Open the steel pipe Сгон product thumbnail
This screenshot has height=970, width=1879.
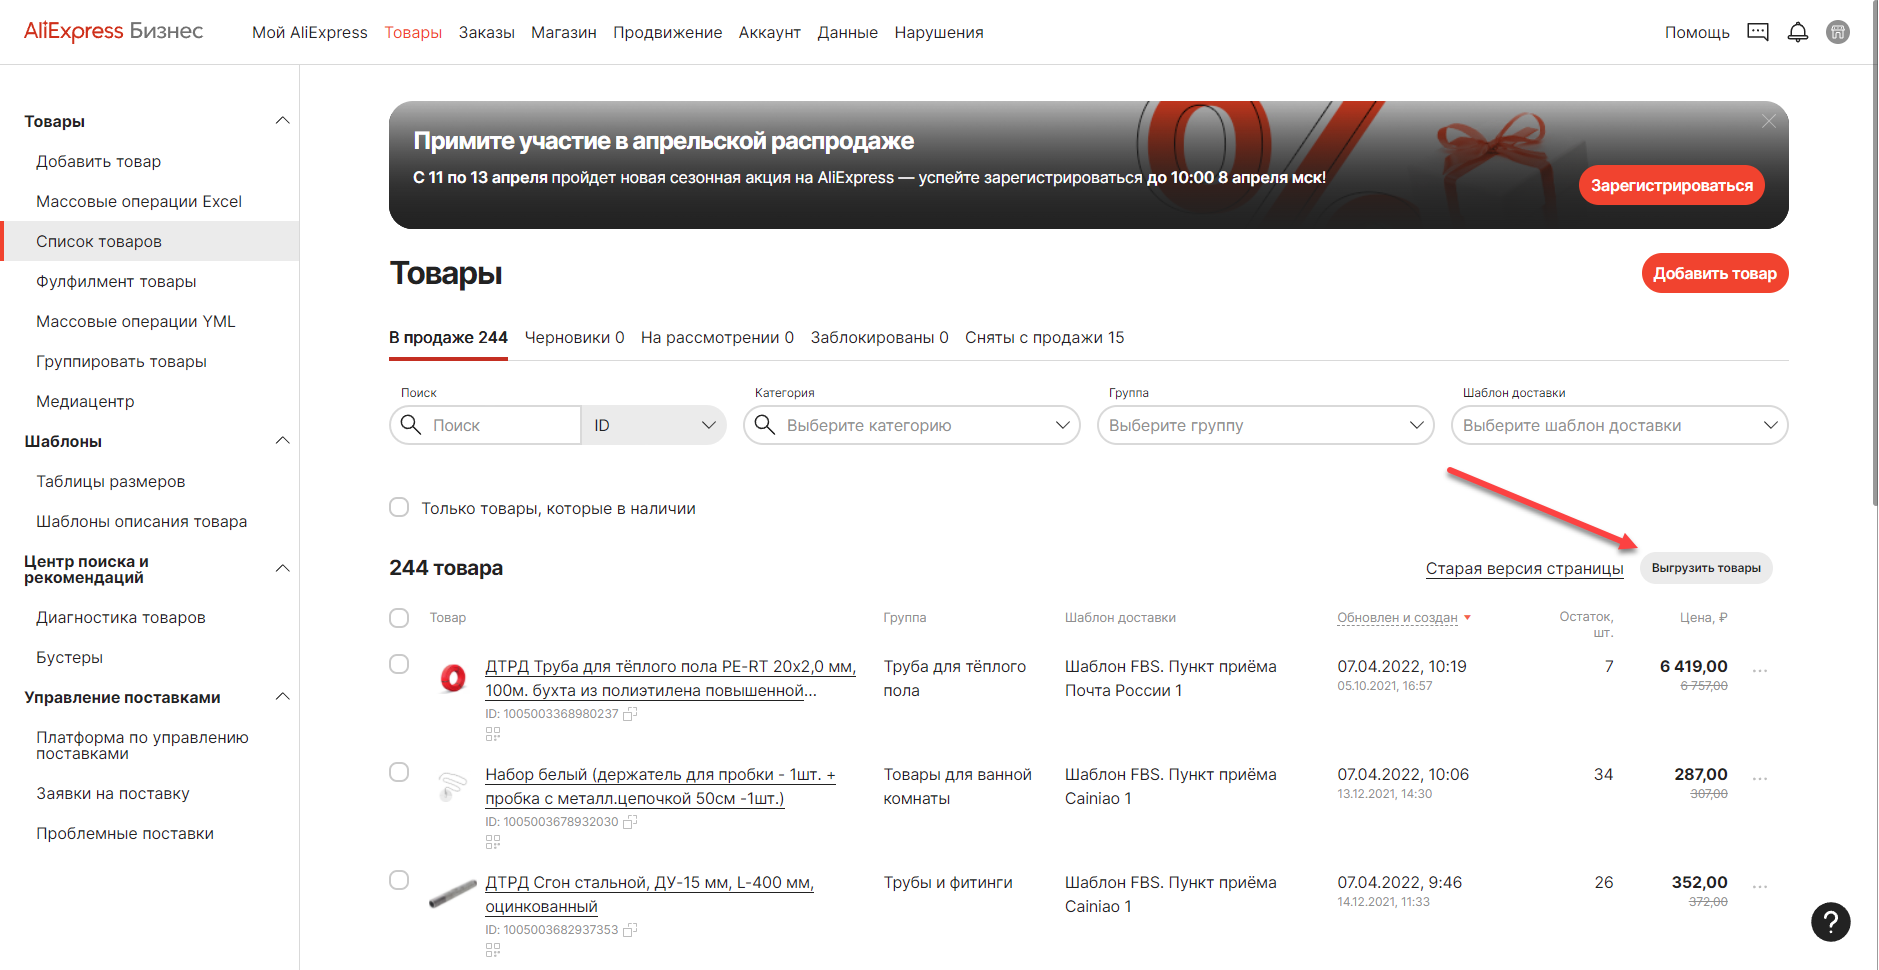[453, 892]
